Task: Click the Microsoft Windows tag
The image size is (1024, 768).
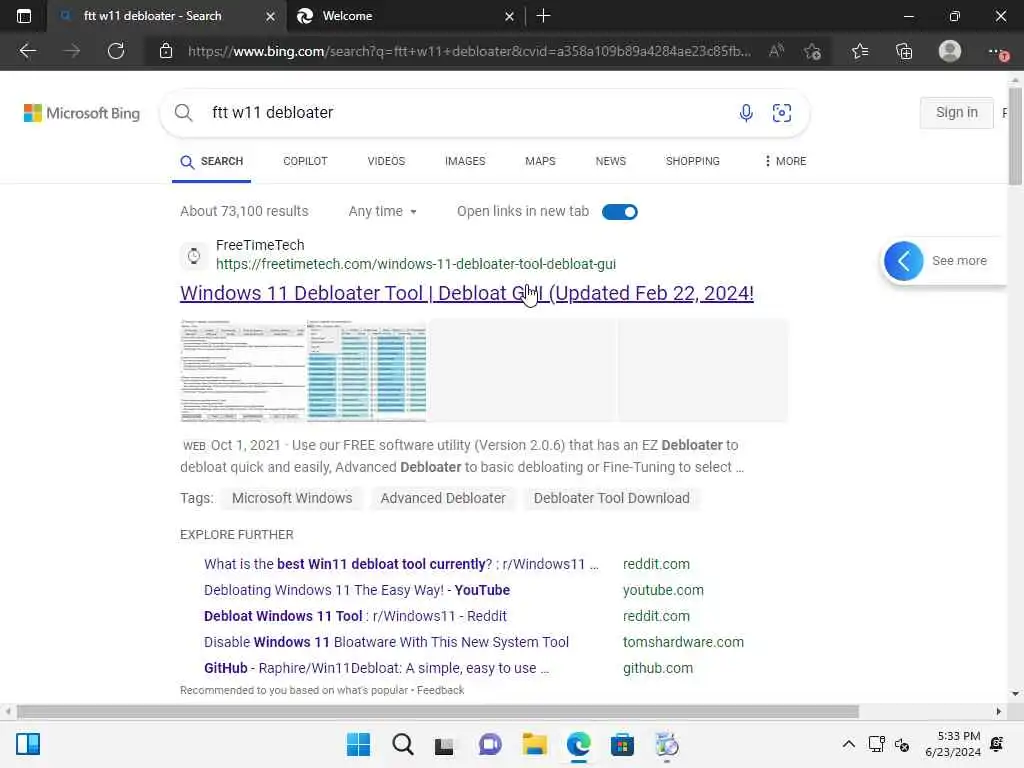Action: coord(292,498)
